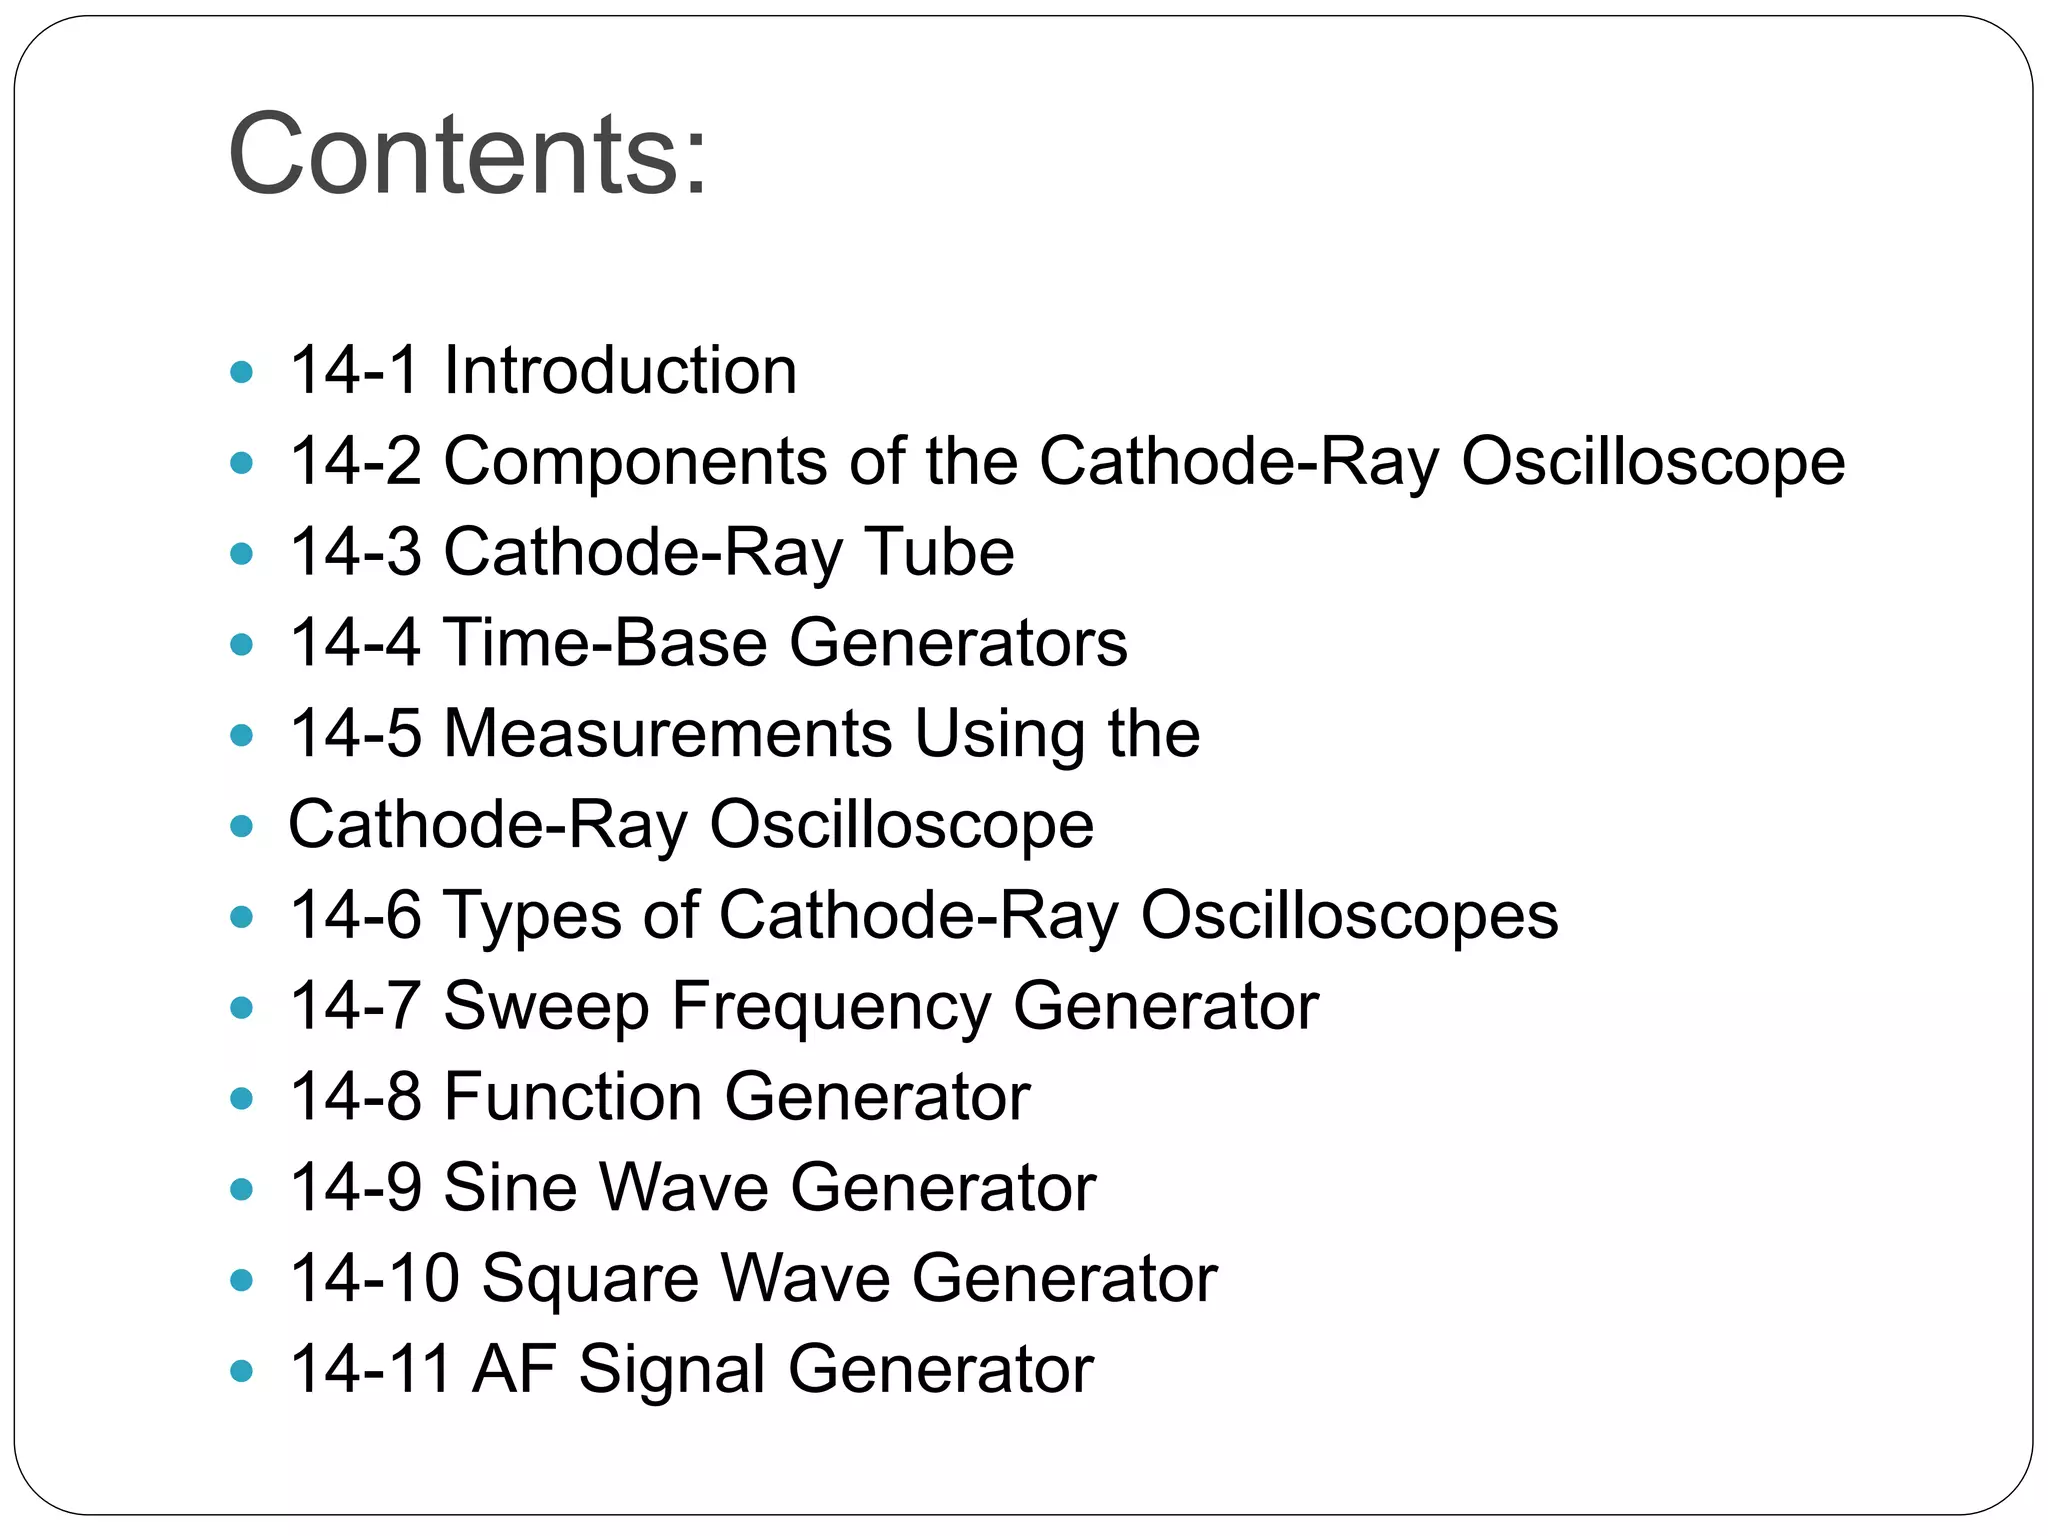This screenshot has width=2048, height=1536.
Task: Select the 14-1 Introduction entry
Action: pos(543,370)
